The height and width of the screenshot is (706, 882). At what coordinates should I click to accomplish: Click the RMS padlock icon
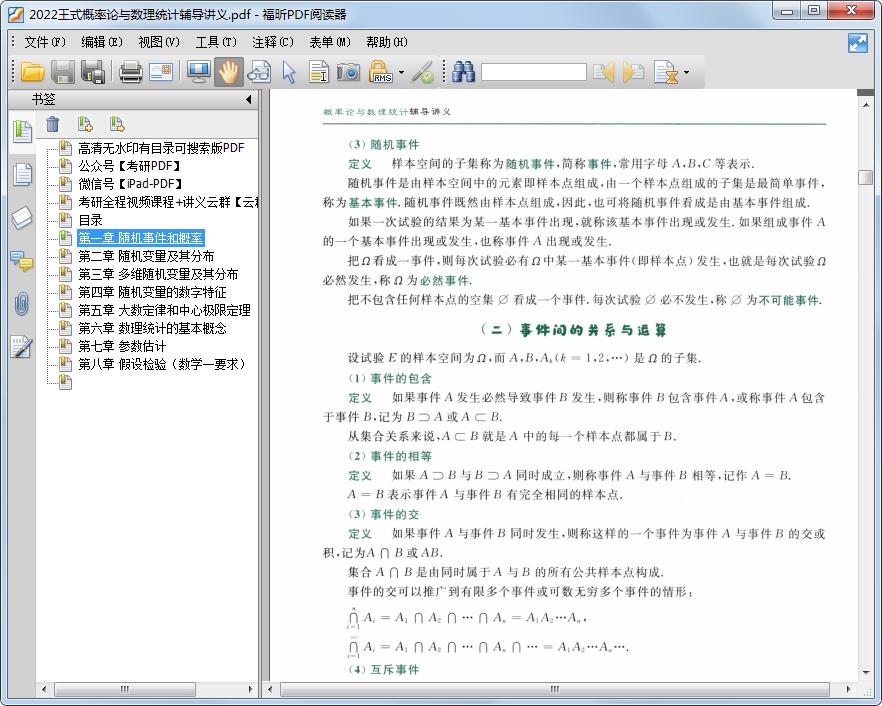pos(381,72)
